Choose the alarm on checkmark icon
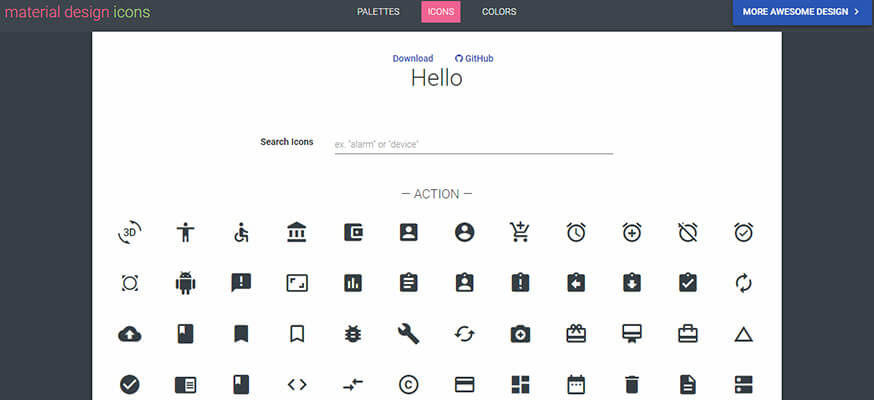Image resolution: width=874 pixels, height=400 pixels. click(744, 232)
